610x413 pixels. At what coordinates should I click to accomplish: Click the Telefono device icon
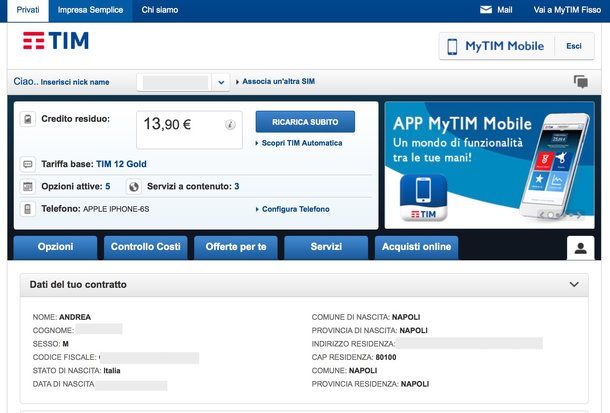(x=28, y=209)
